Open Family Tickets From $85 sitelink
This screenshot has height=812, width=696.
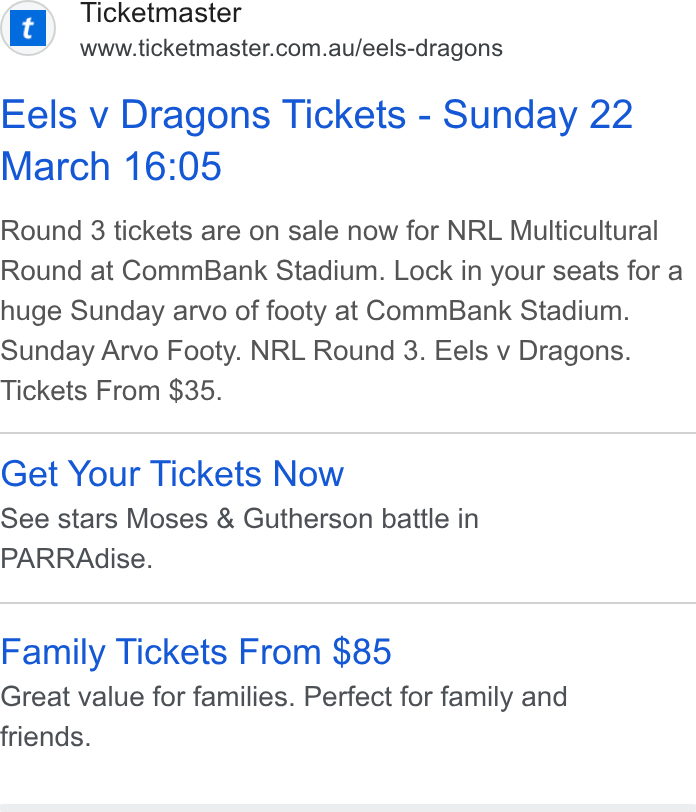(196, 651)
